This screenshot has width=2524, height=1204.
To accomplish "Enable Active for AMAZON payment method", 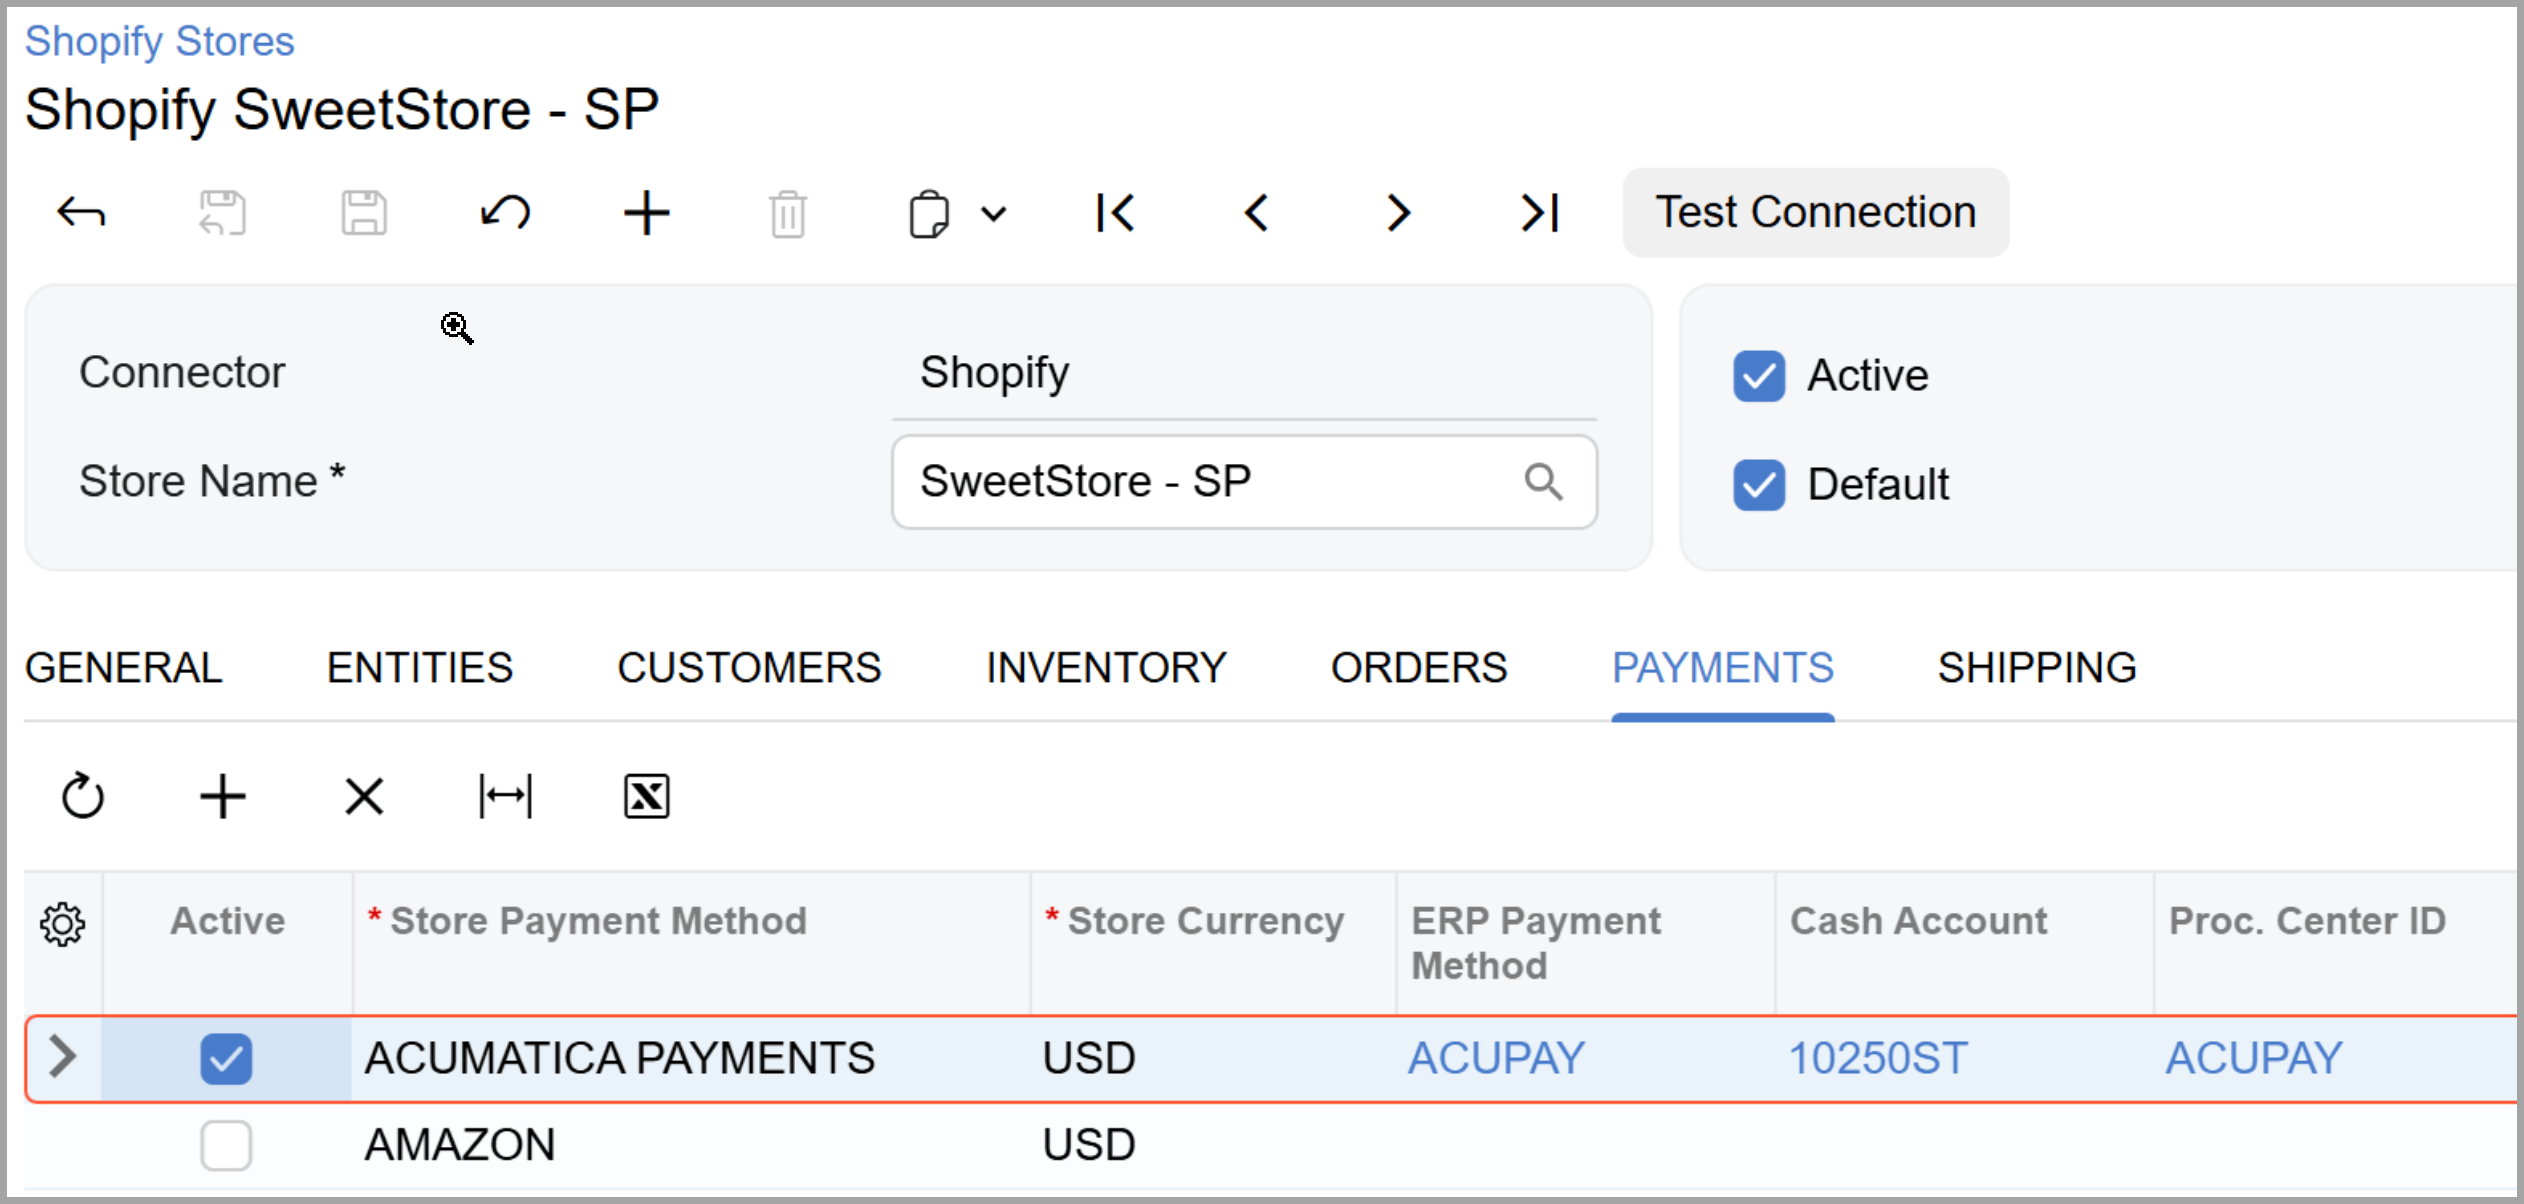I will [x=226, y=1144].
